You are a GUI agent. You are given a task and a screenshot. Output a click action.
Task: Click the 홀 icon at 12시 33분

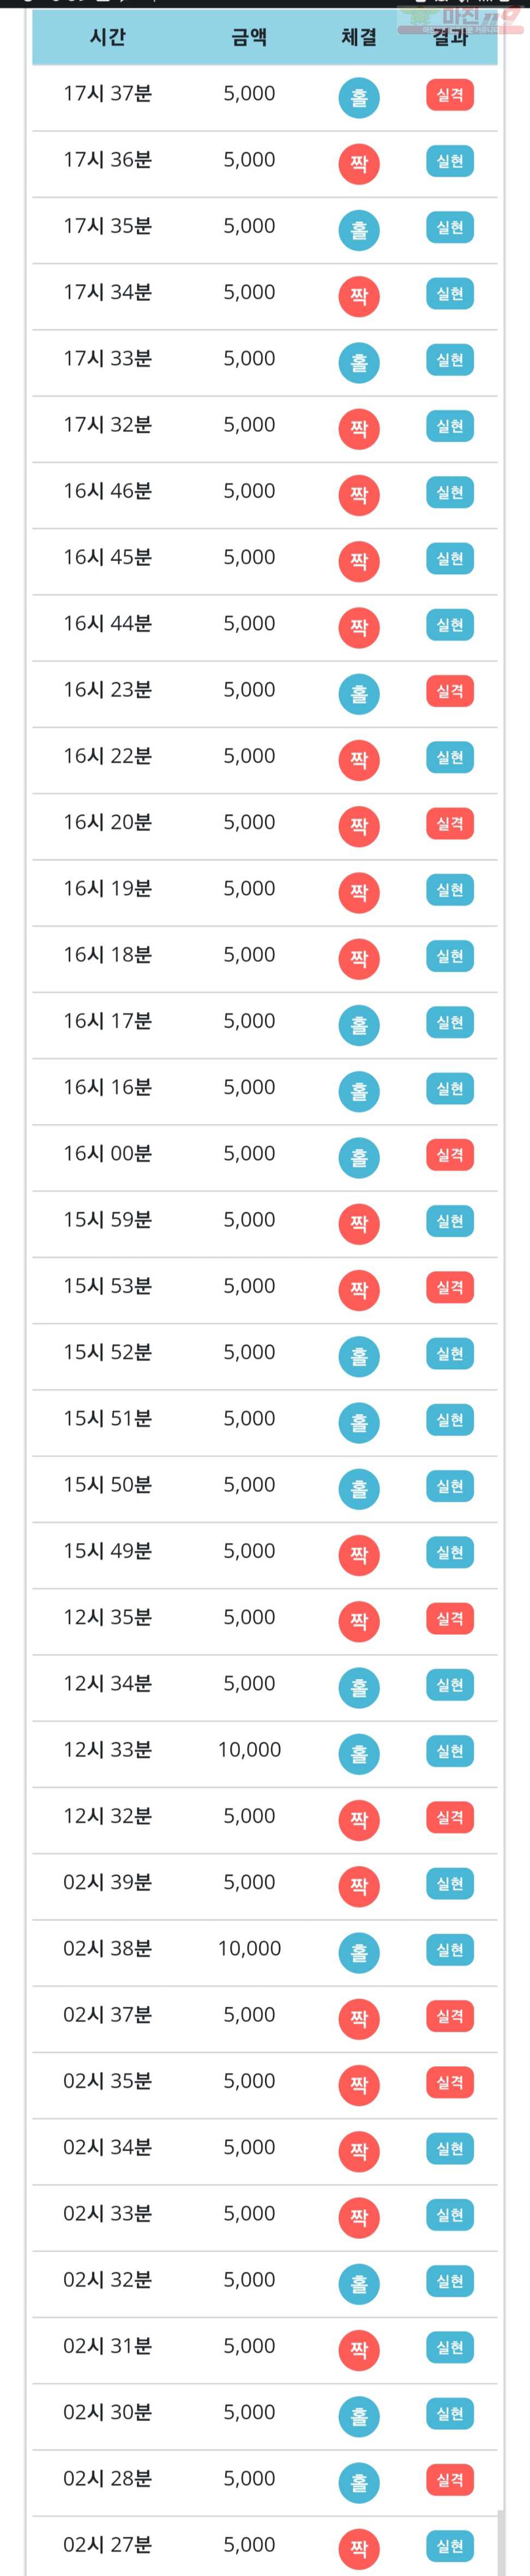pos(359,1754)
